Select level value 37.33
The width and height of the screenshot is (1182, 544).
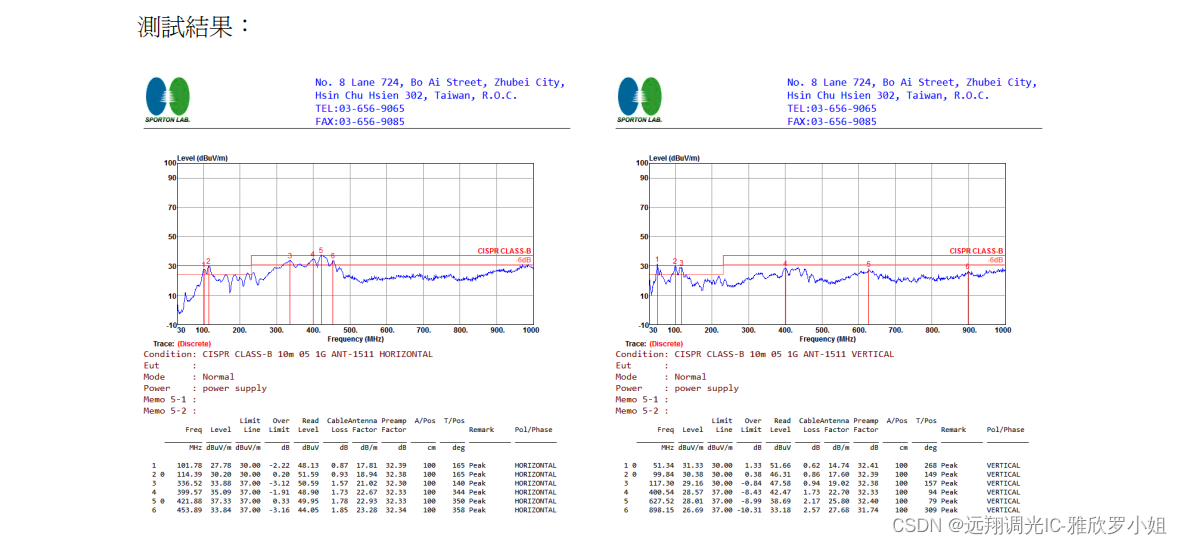coord(222,501)
